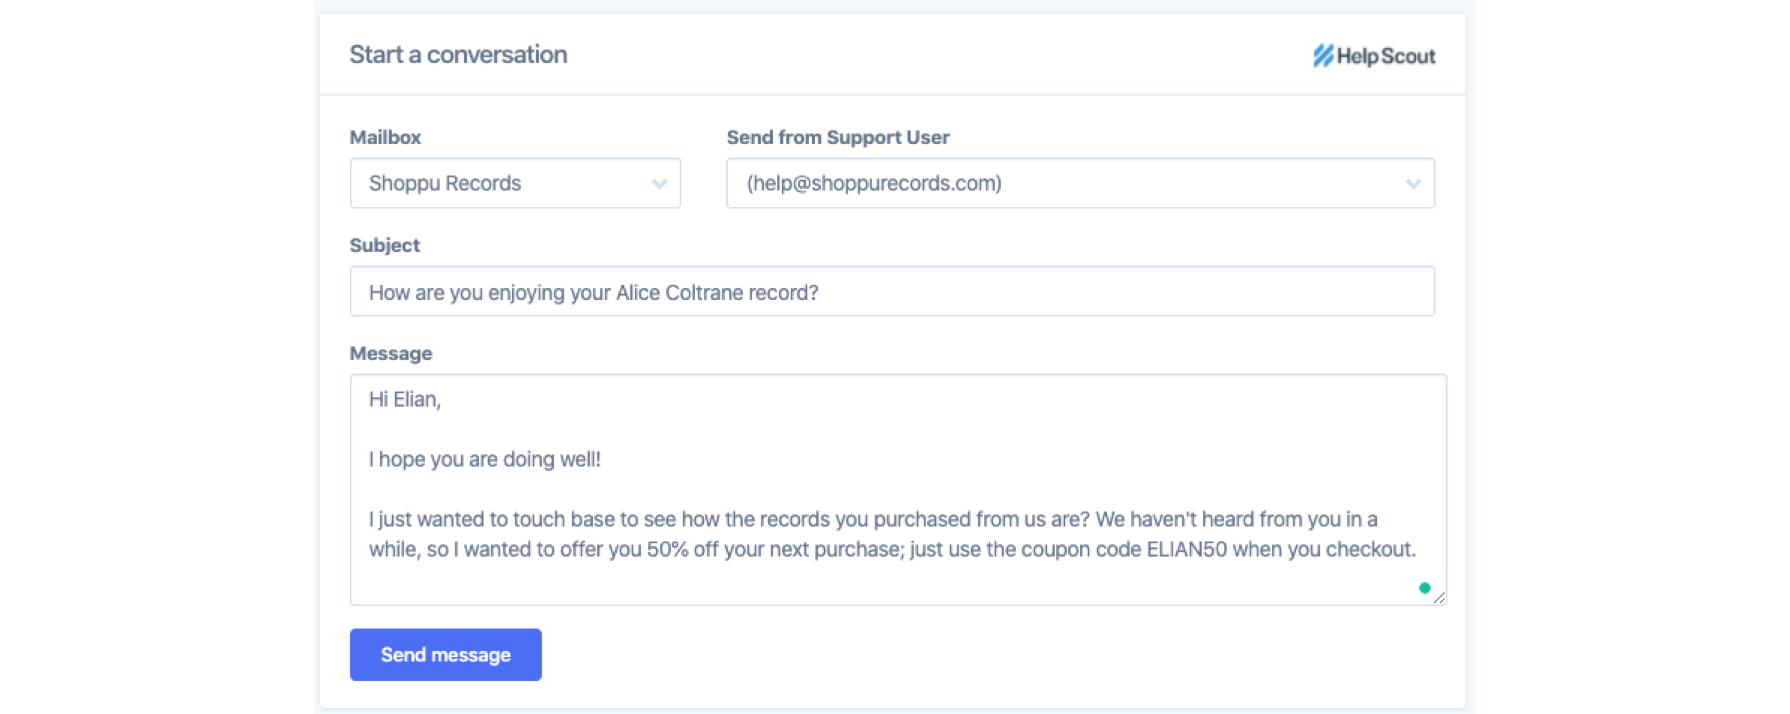This screenshot has width=1790, height=714.
Task: Click the Send from Support User label
Action: (837, 138)
